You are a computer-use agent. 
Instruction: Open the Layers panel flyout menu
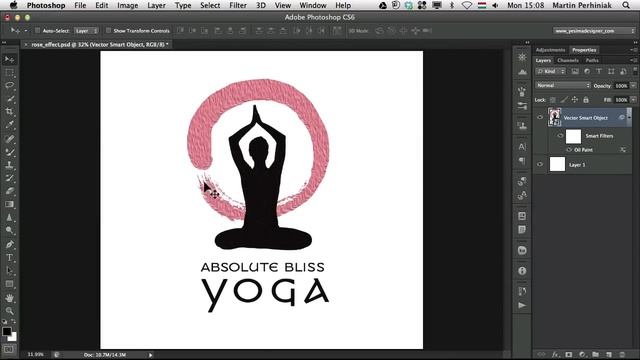[x=633, y=60]
